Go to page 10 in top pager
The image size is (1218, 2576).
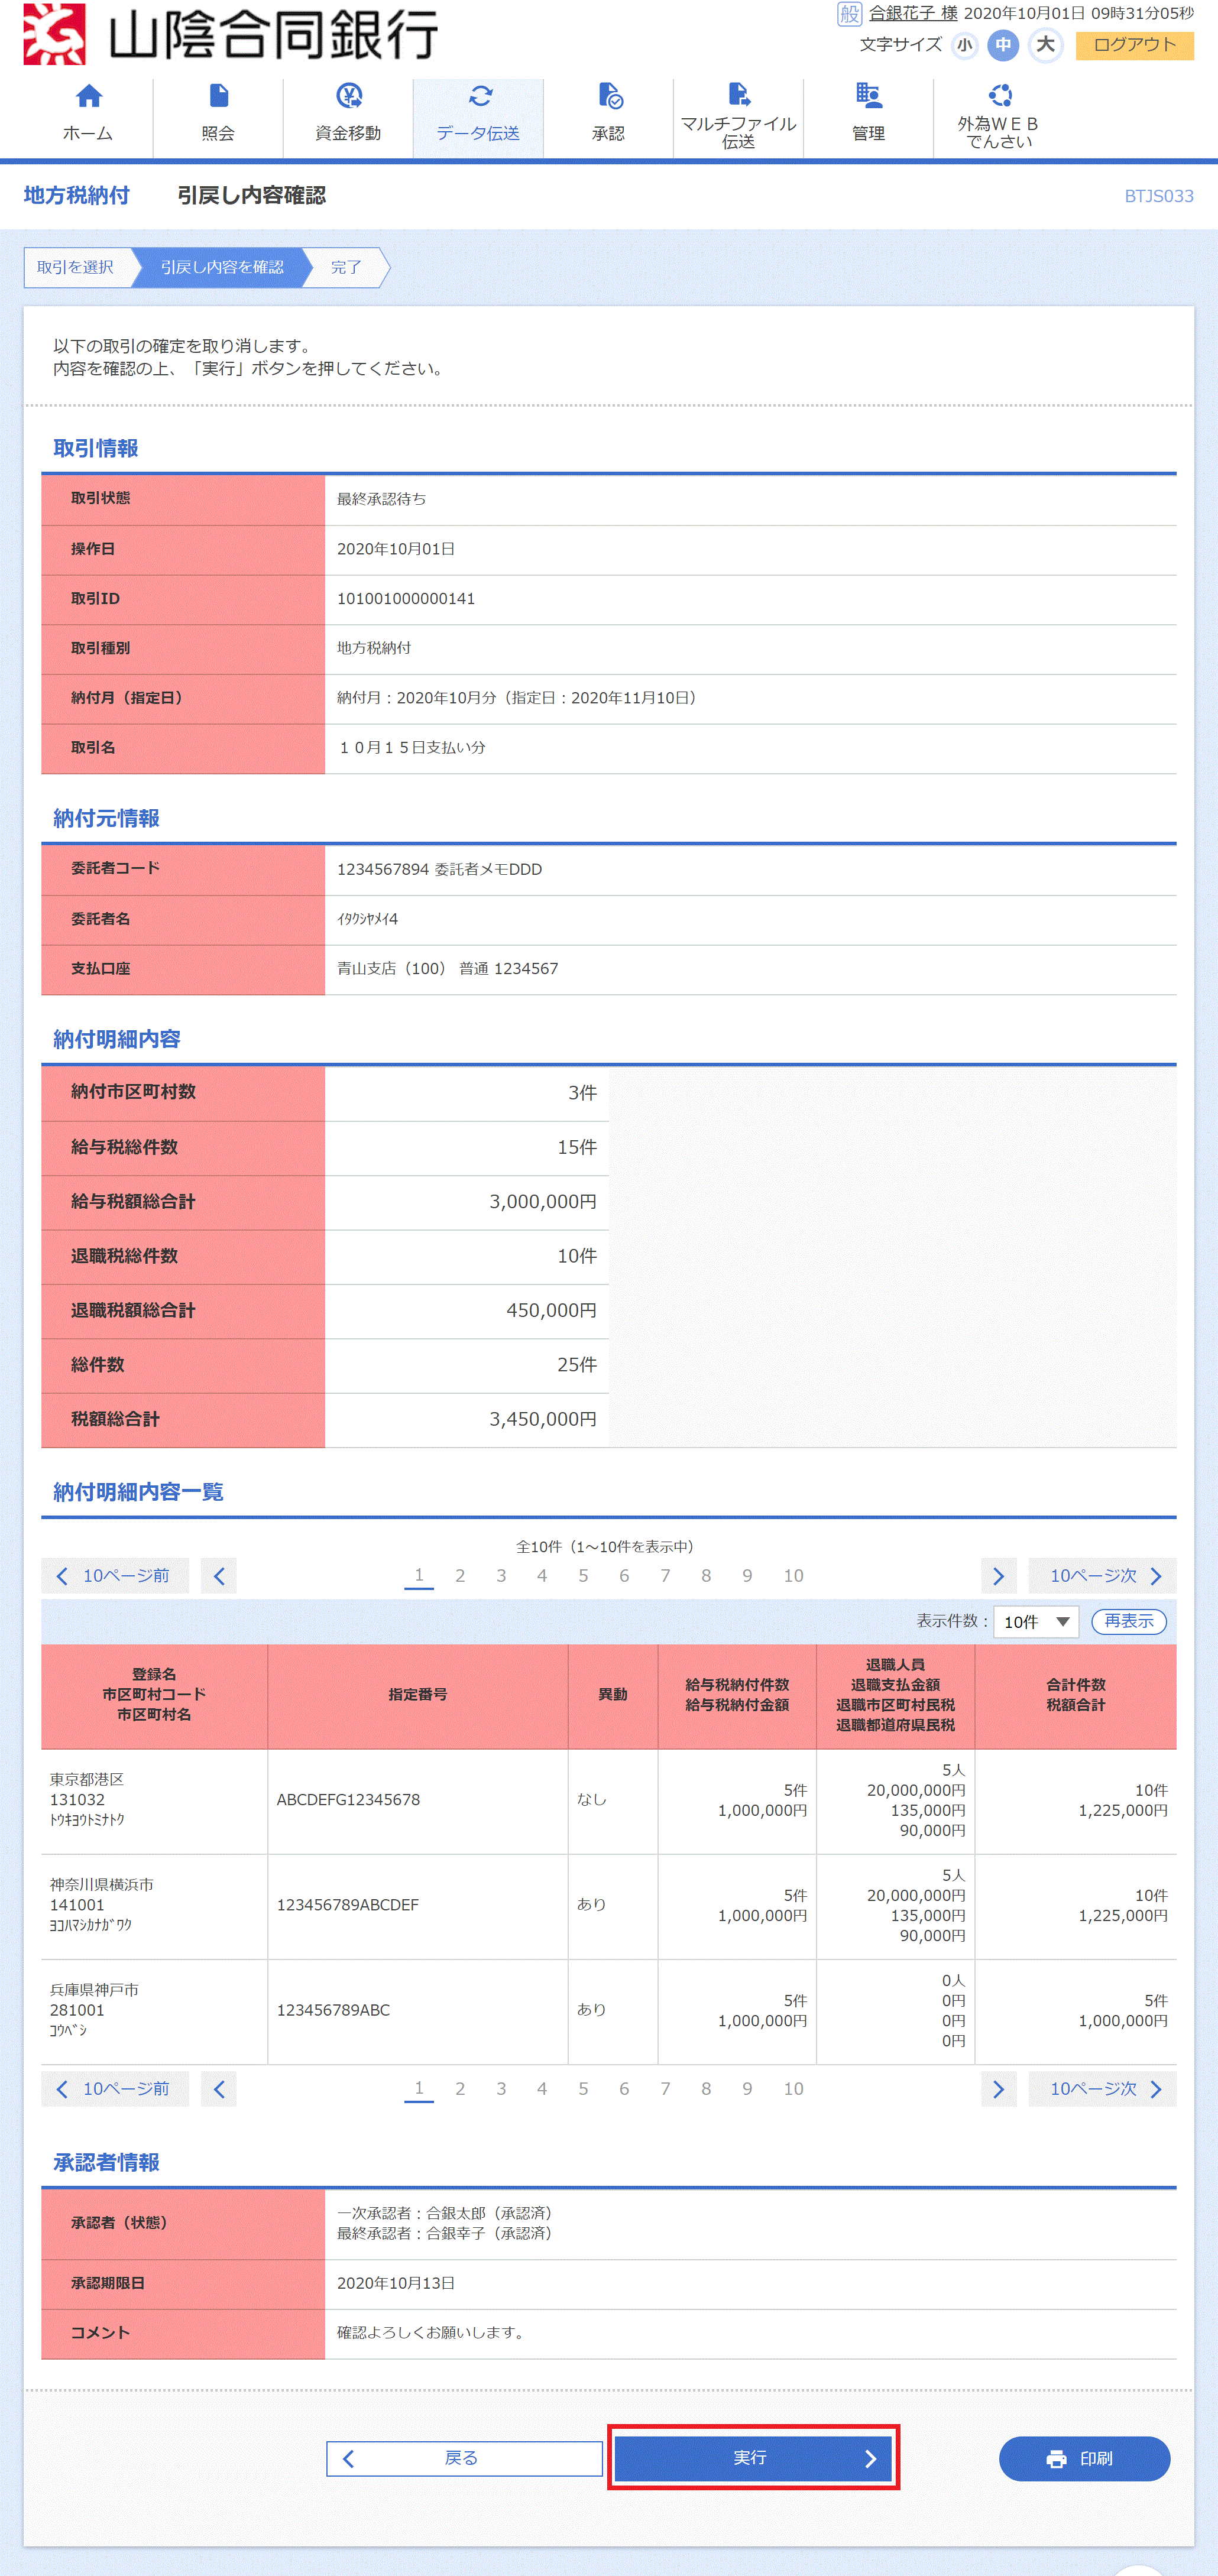pos(794,1576)
